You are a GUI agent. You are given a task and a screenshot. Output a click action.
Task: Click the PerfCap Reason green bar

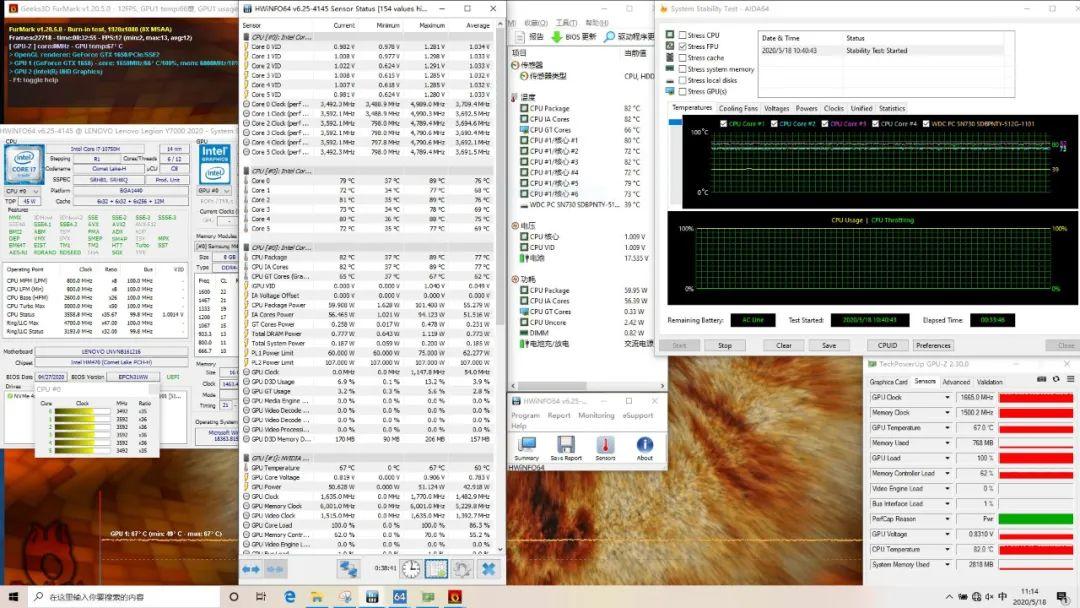tap(1036, 518)
